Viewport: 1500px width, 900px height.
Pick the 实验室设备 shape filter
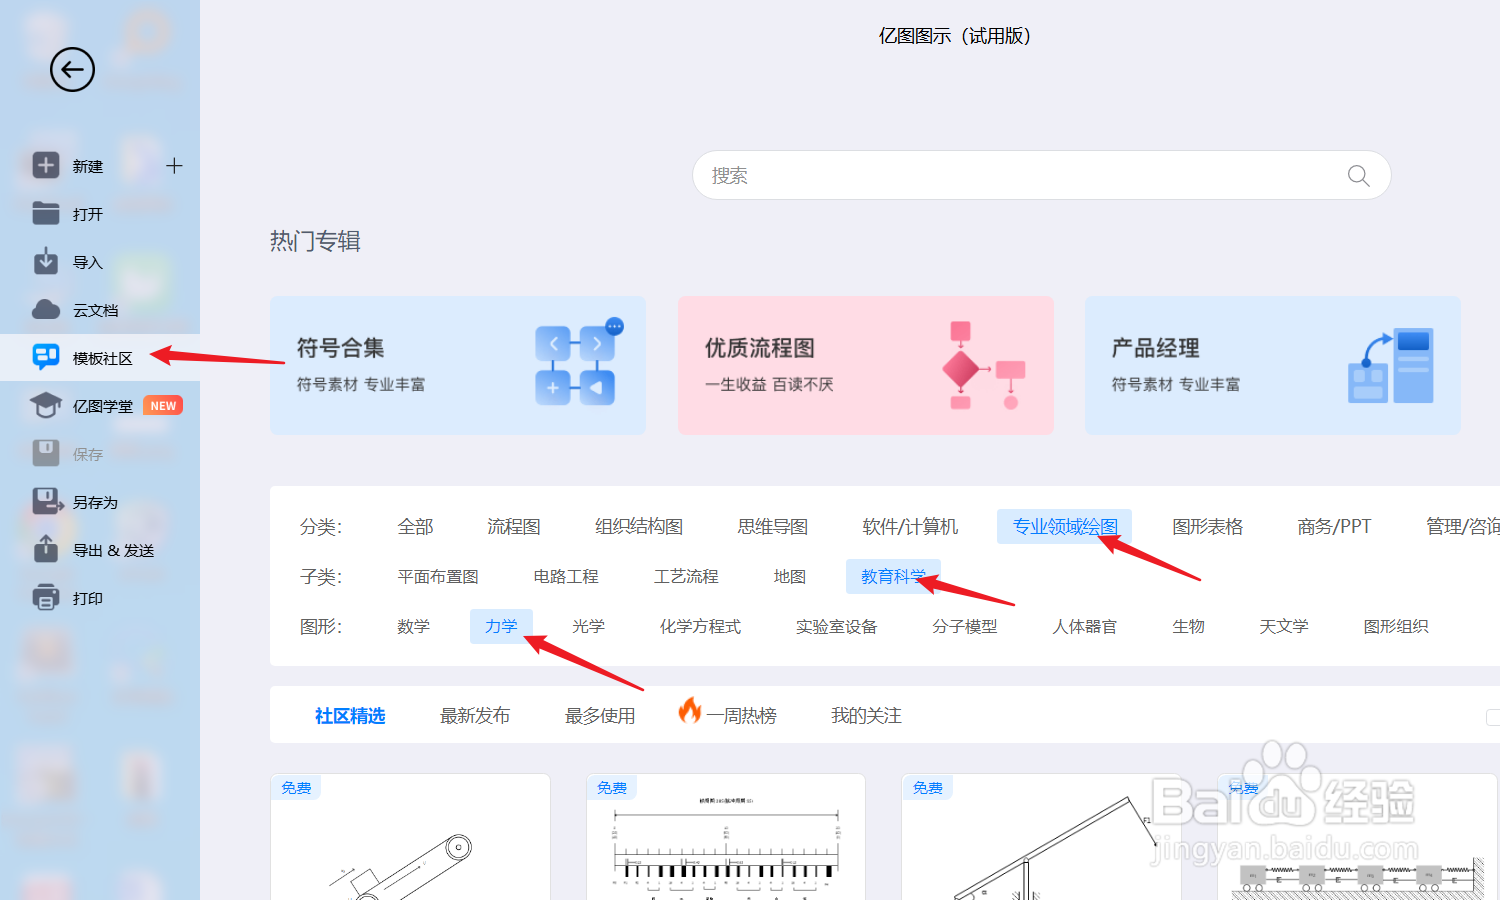click(x=836, y=627)
